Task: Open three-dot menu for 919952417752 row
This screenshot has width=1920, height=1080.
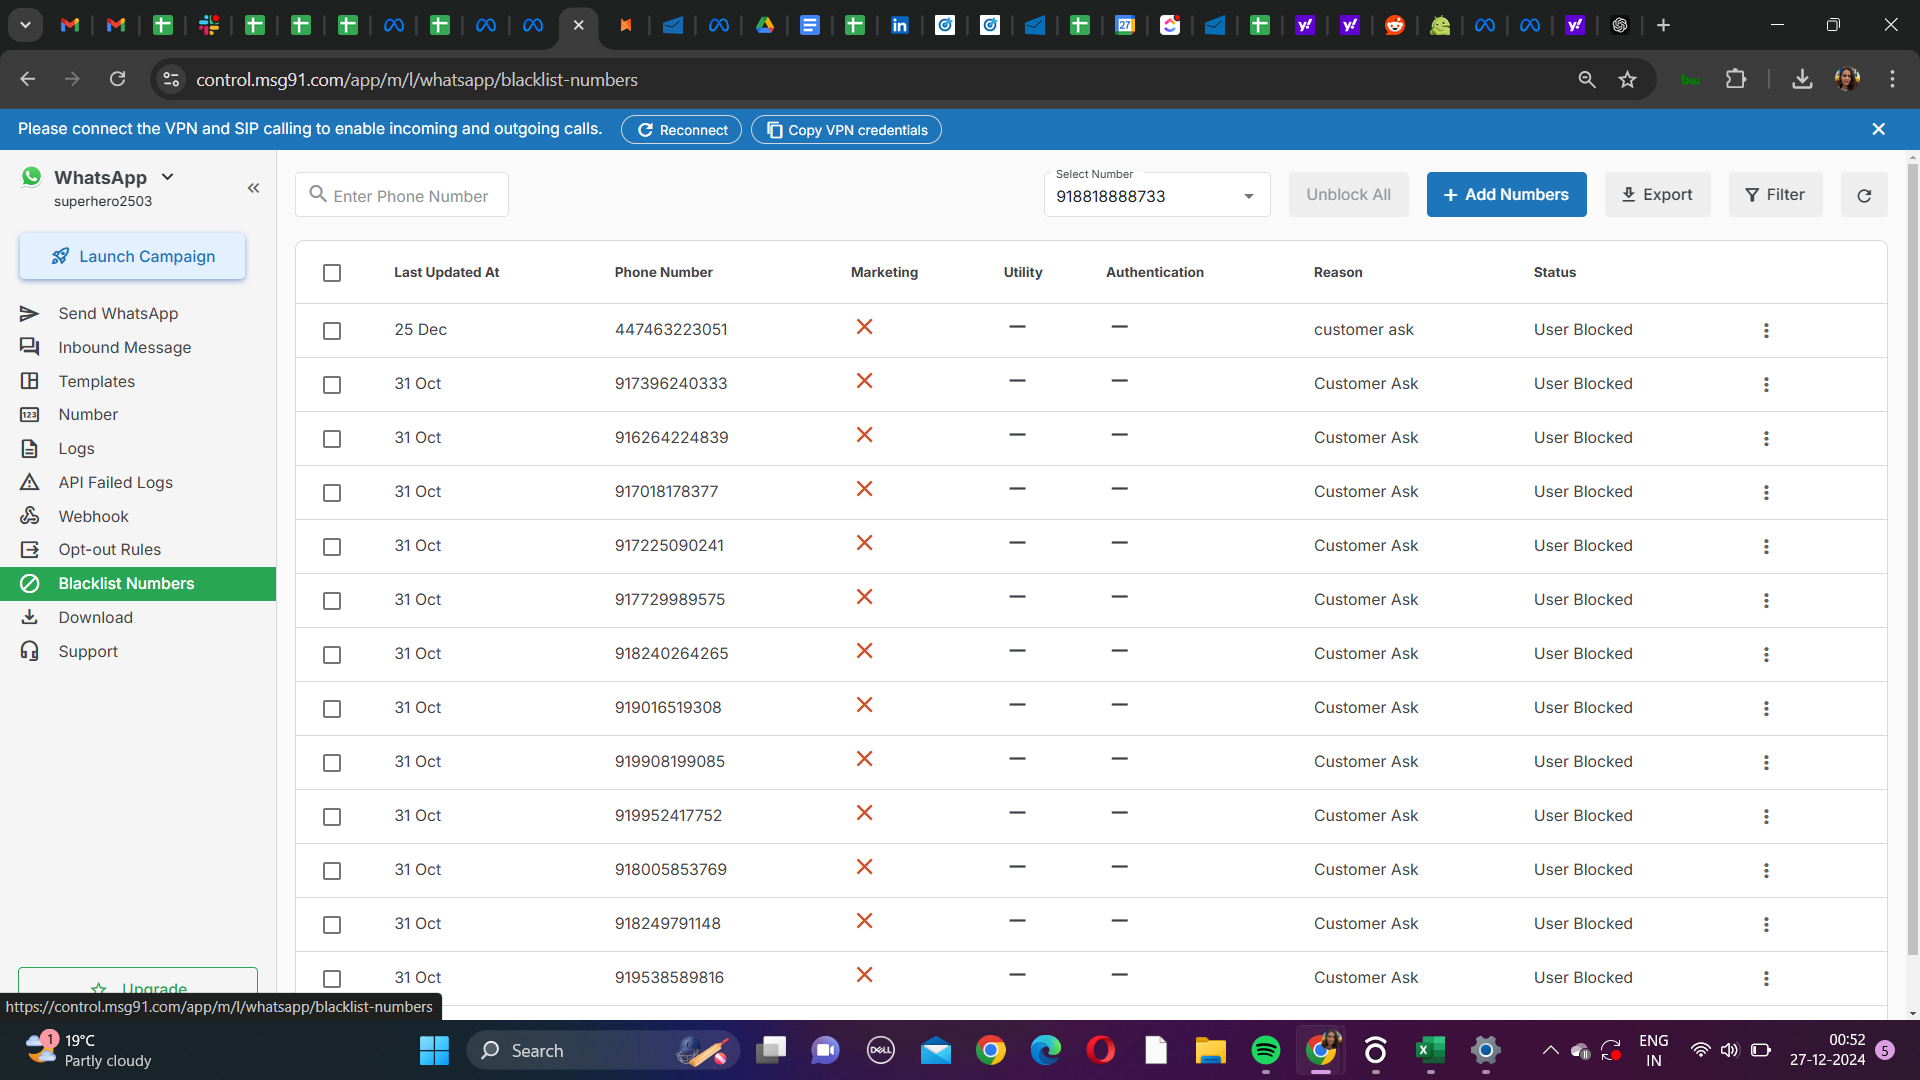Action: coord(1766,816)
